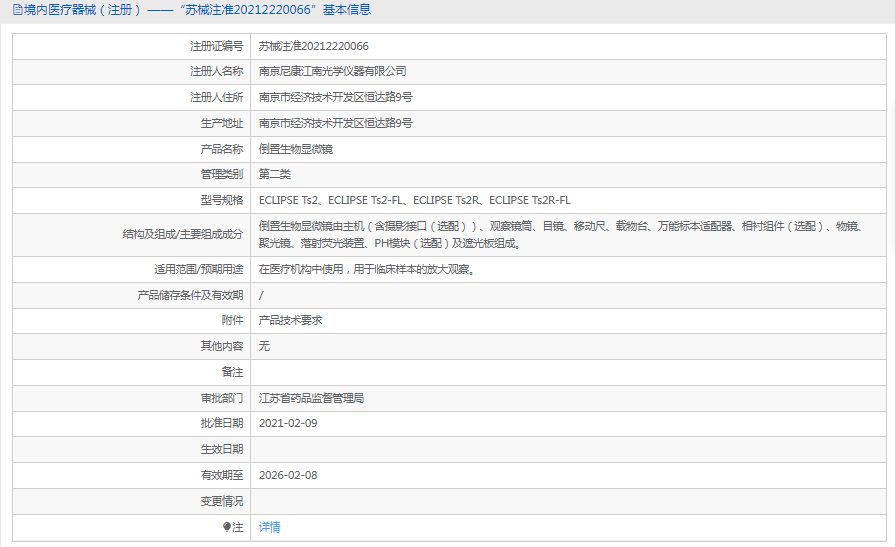Click the 型号规格 label
This screenshot has width=895, height=547.
coord(221,200)
